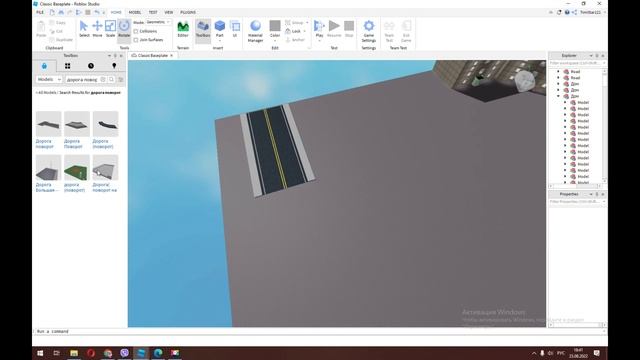Click the Resume button
This screenshot has height=360, width=640.
[x=334, y=29]
